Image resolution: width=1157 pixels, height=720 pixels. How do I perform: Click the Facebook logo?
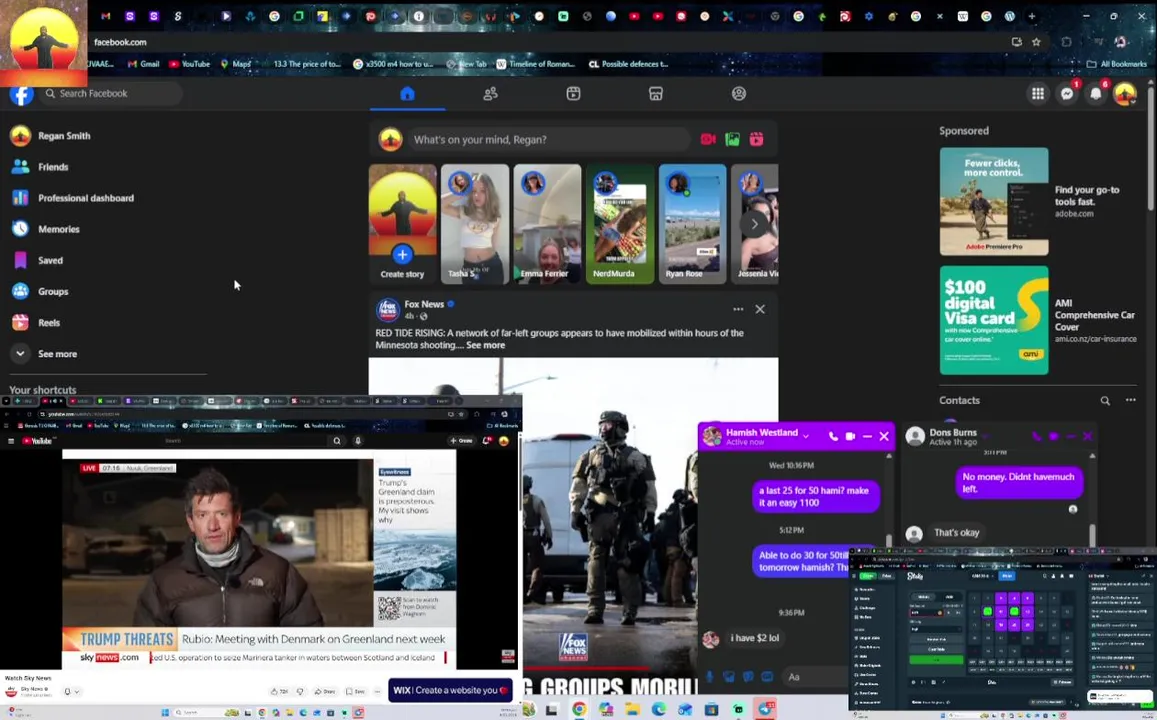tap(21, 94)
